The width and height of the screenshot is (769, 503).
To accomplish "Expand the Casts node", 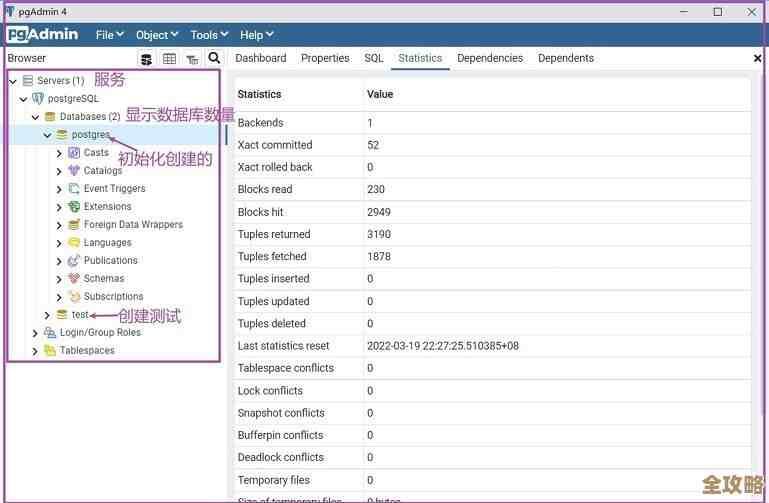I will tap(59, 153).
